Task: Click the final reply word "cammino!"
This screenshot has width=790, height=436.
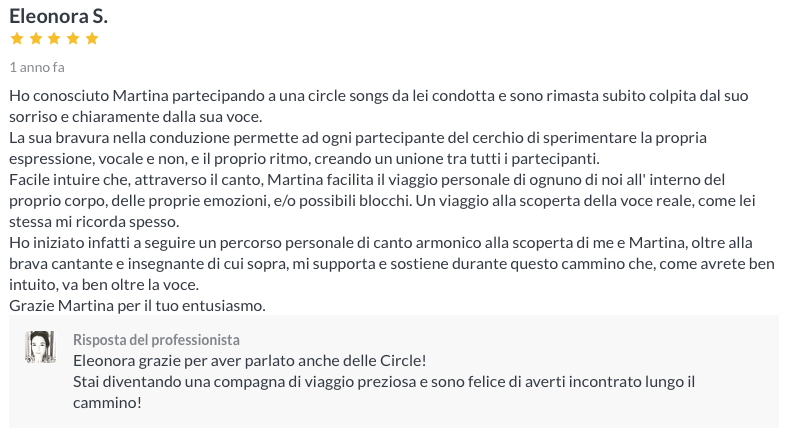Action: point(108,403)
